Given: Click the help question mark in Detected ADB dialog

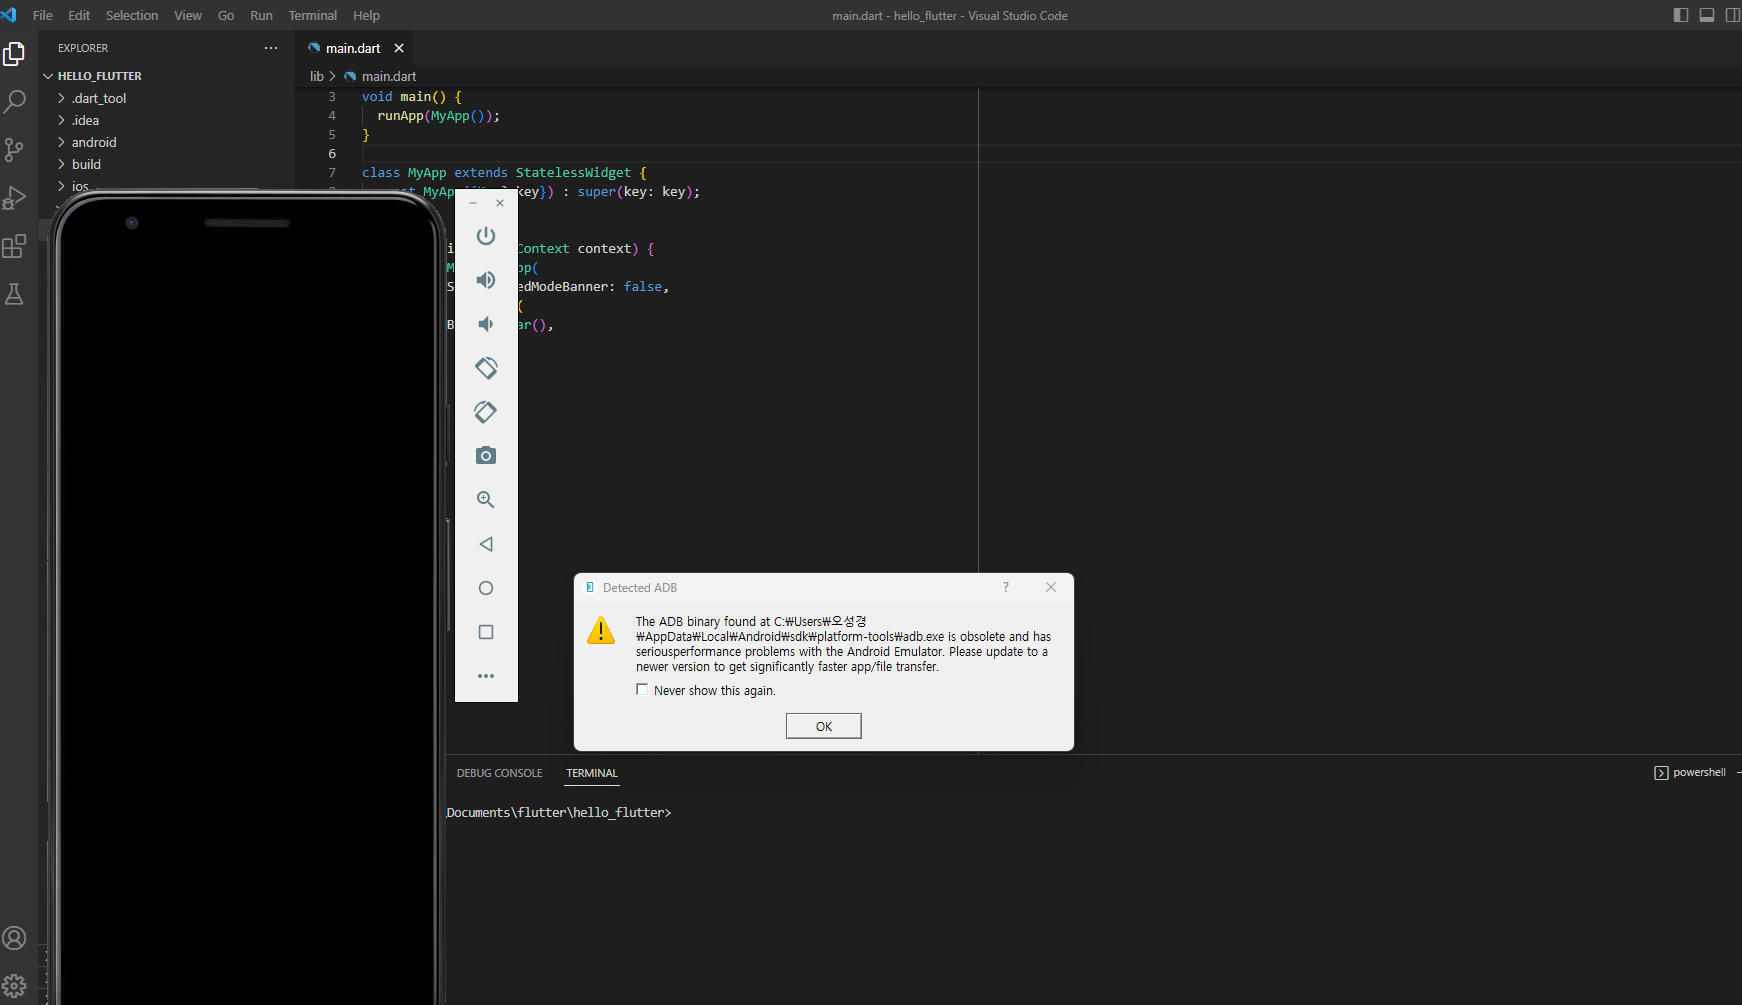Looking at the screenshot, I should click(1006, 587).
